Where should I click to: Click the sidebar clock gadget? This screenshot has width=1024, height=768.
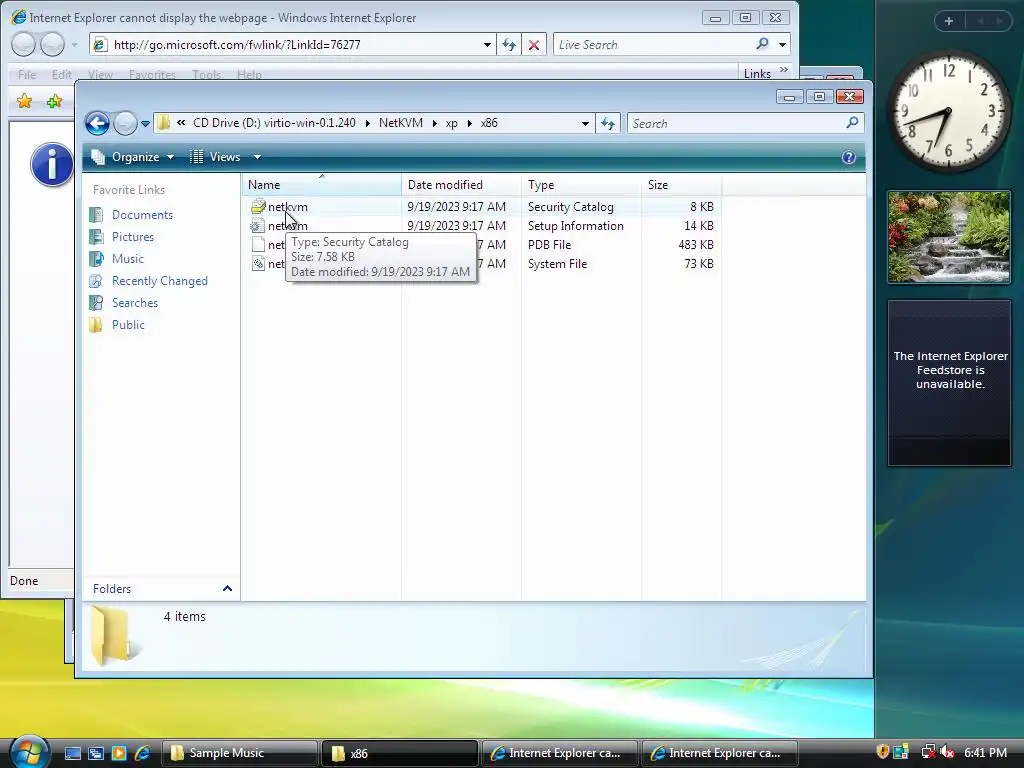tap(948, 110)
